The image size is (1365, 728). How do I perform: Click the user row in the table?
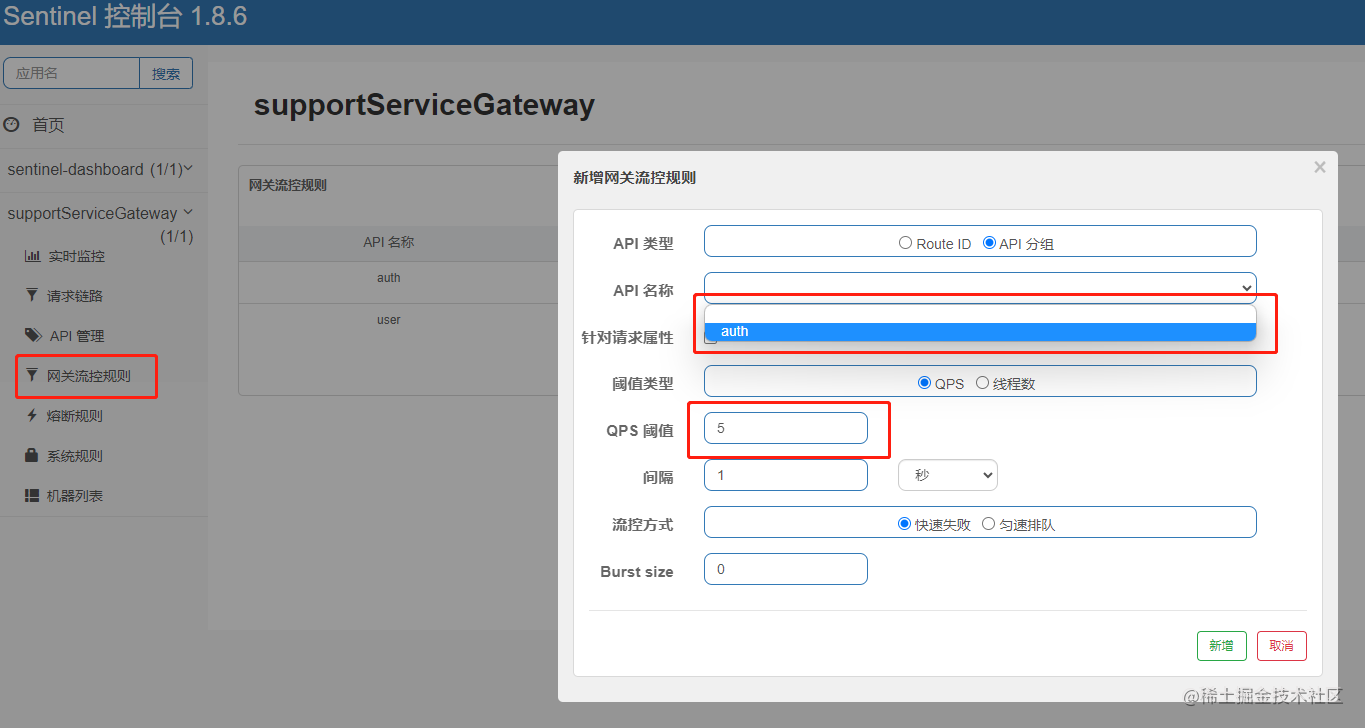[x=389, y=320]
